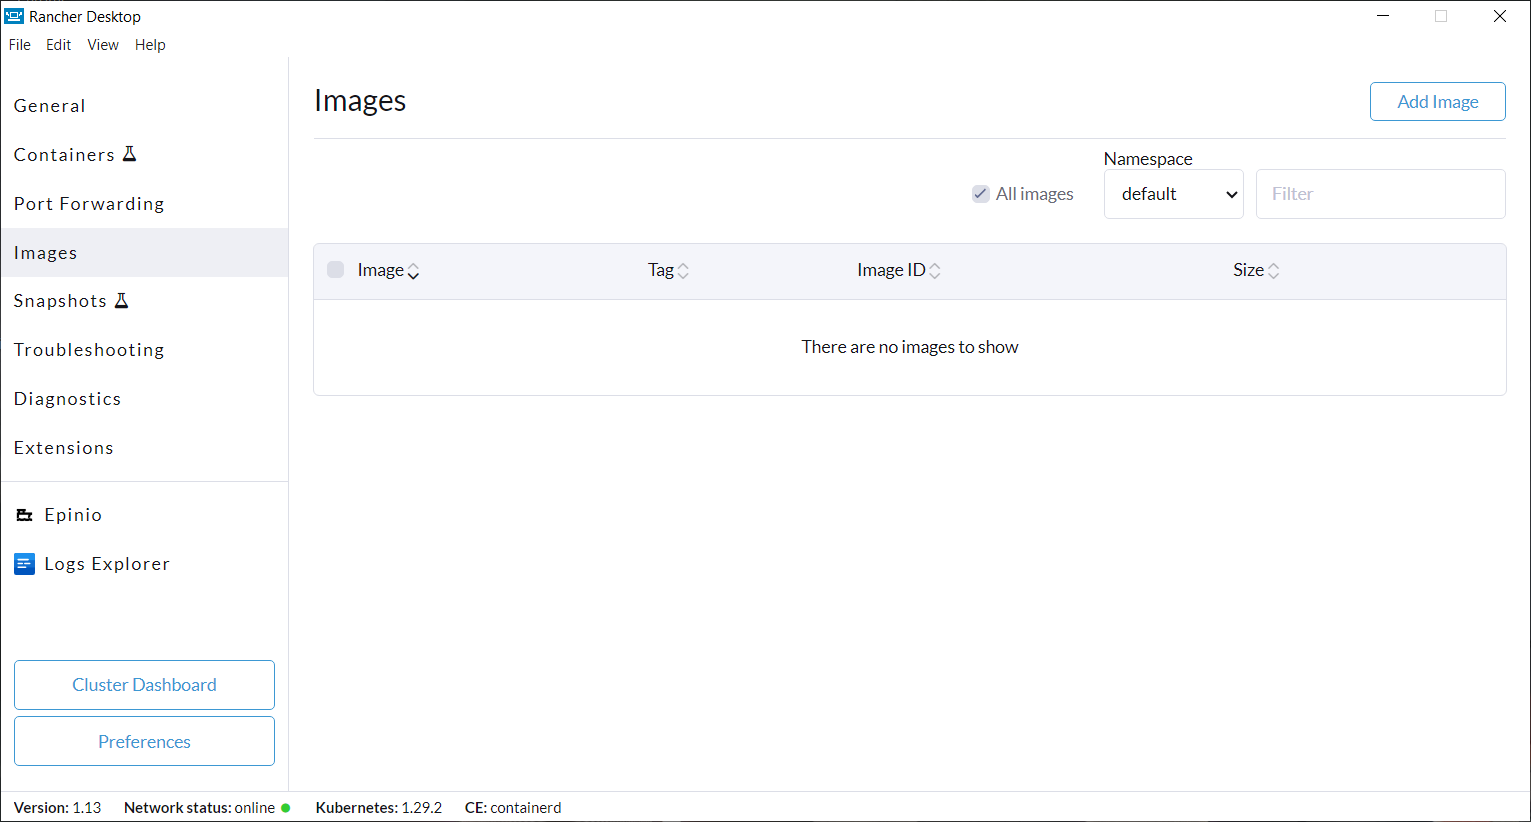Click the CE: containerd status text
This screenshot has width=1531, height=822.
(513, 808)
